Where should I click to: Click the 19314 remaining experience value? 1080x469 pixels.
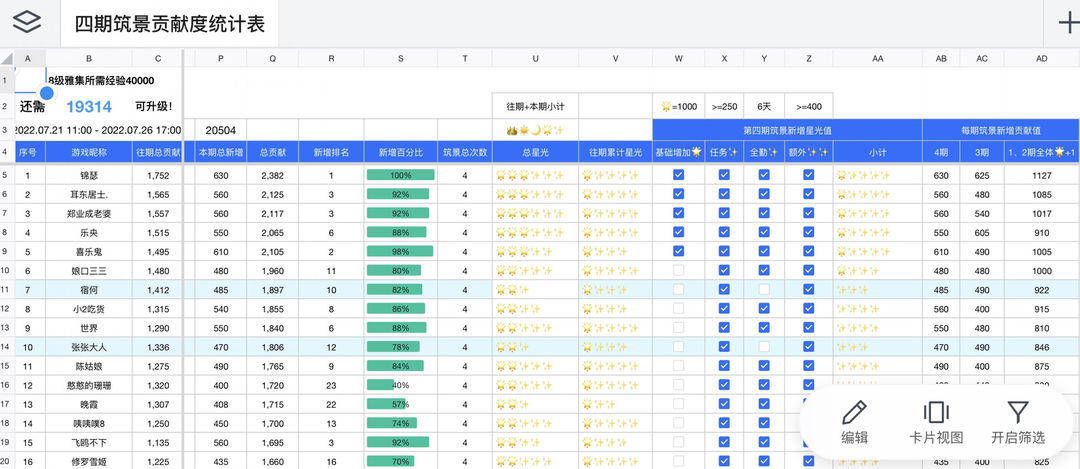[89, 107]
